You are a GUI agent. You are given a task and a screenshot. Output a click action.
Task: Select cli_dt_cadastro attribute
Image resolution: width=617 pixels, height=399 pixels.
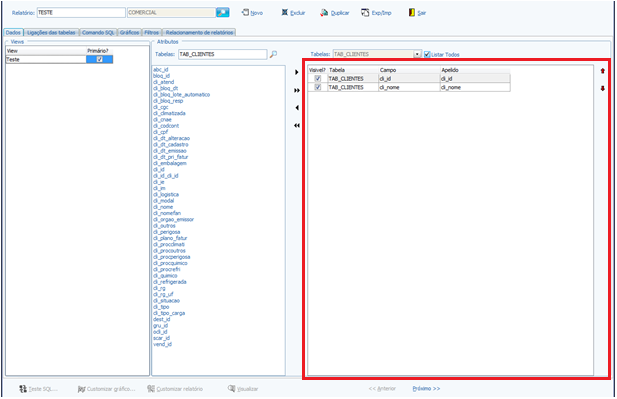click(x=171, y=144)
